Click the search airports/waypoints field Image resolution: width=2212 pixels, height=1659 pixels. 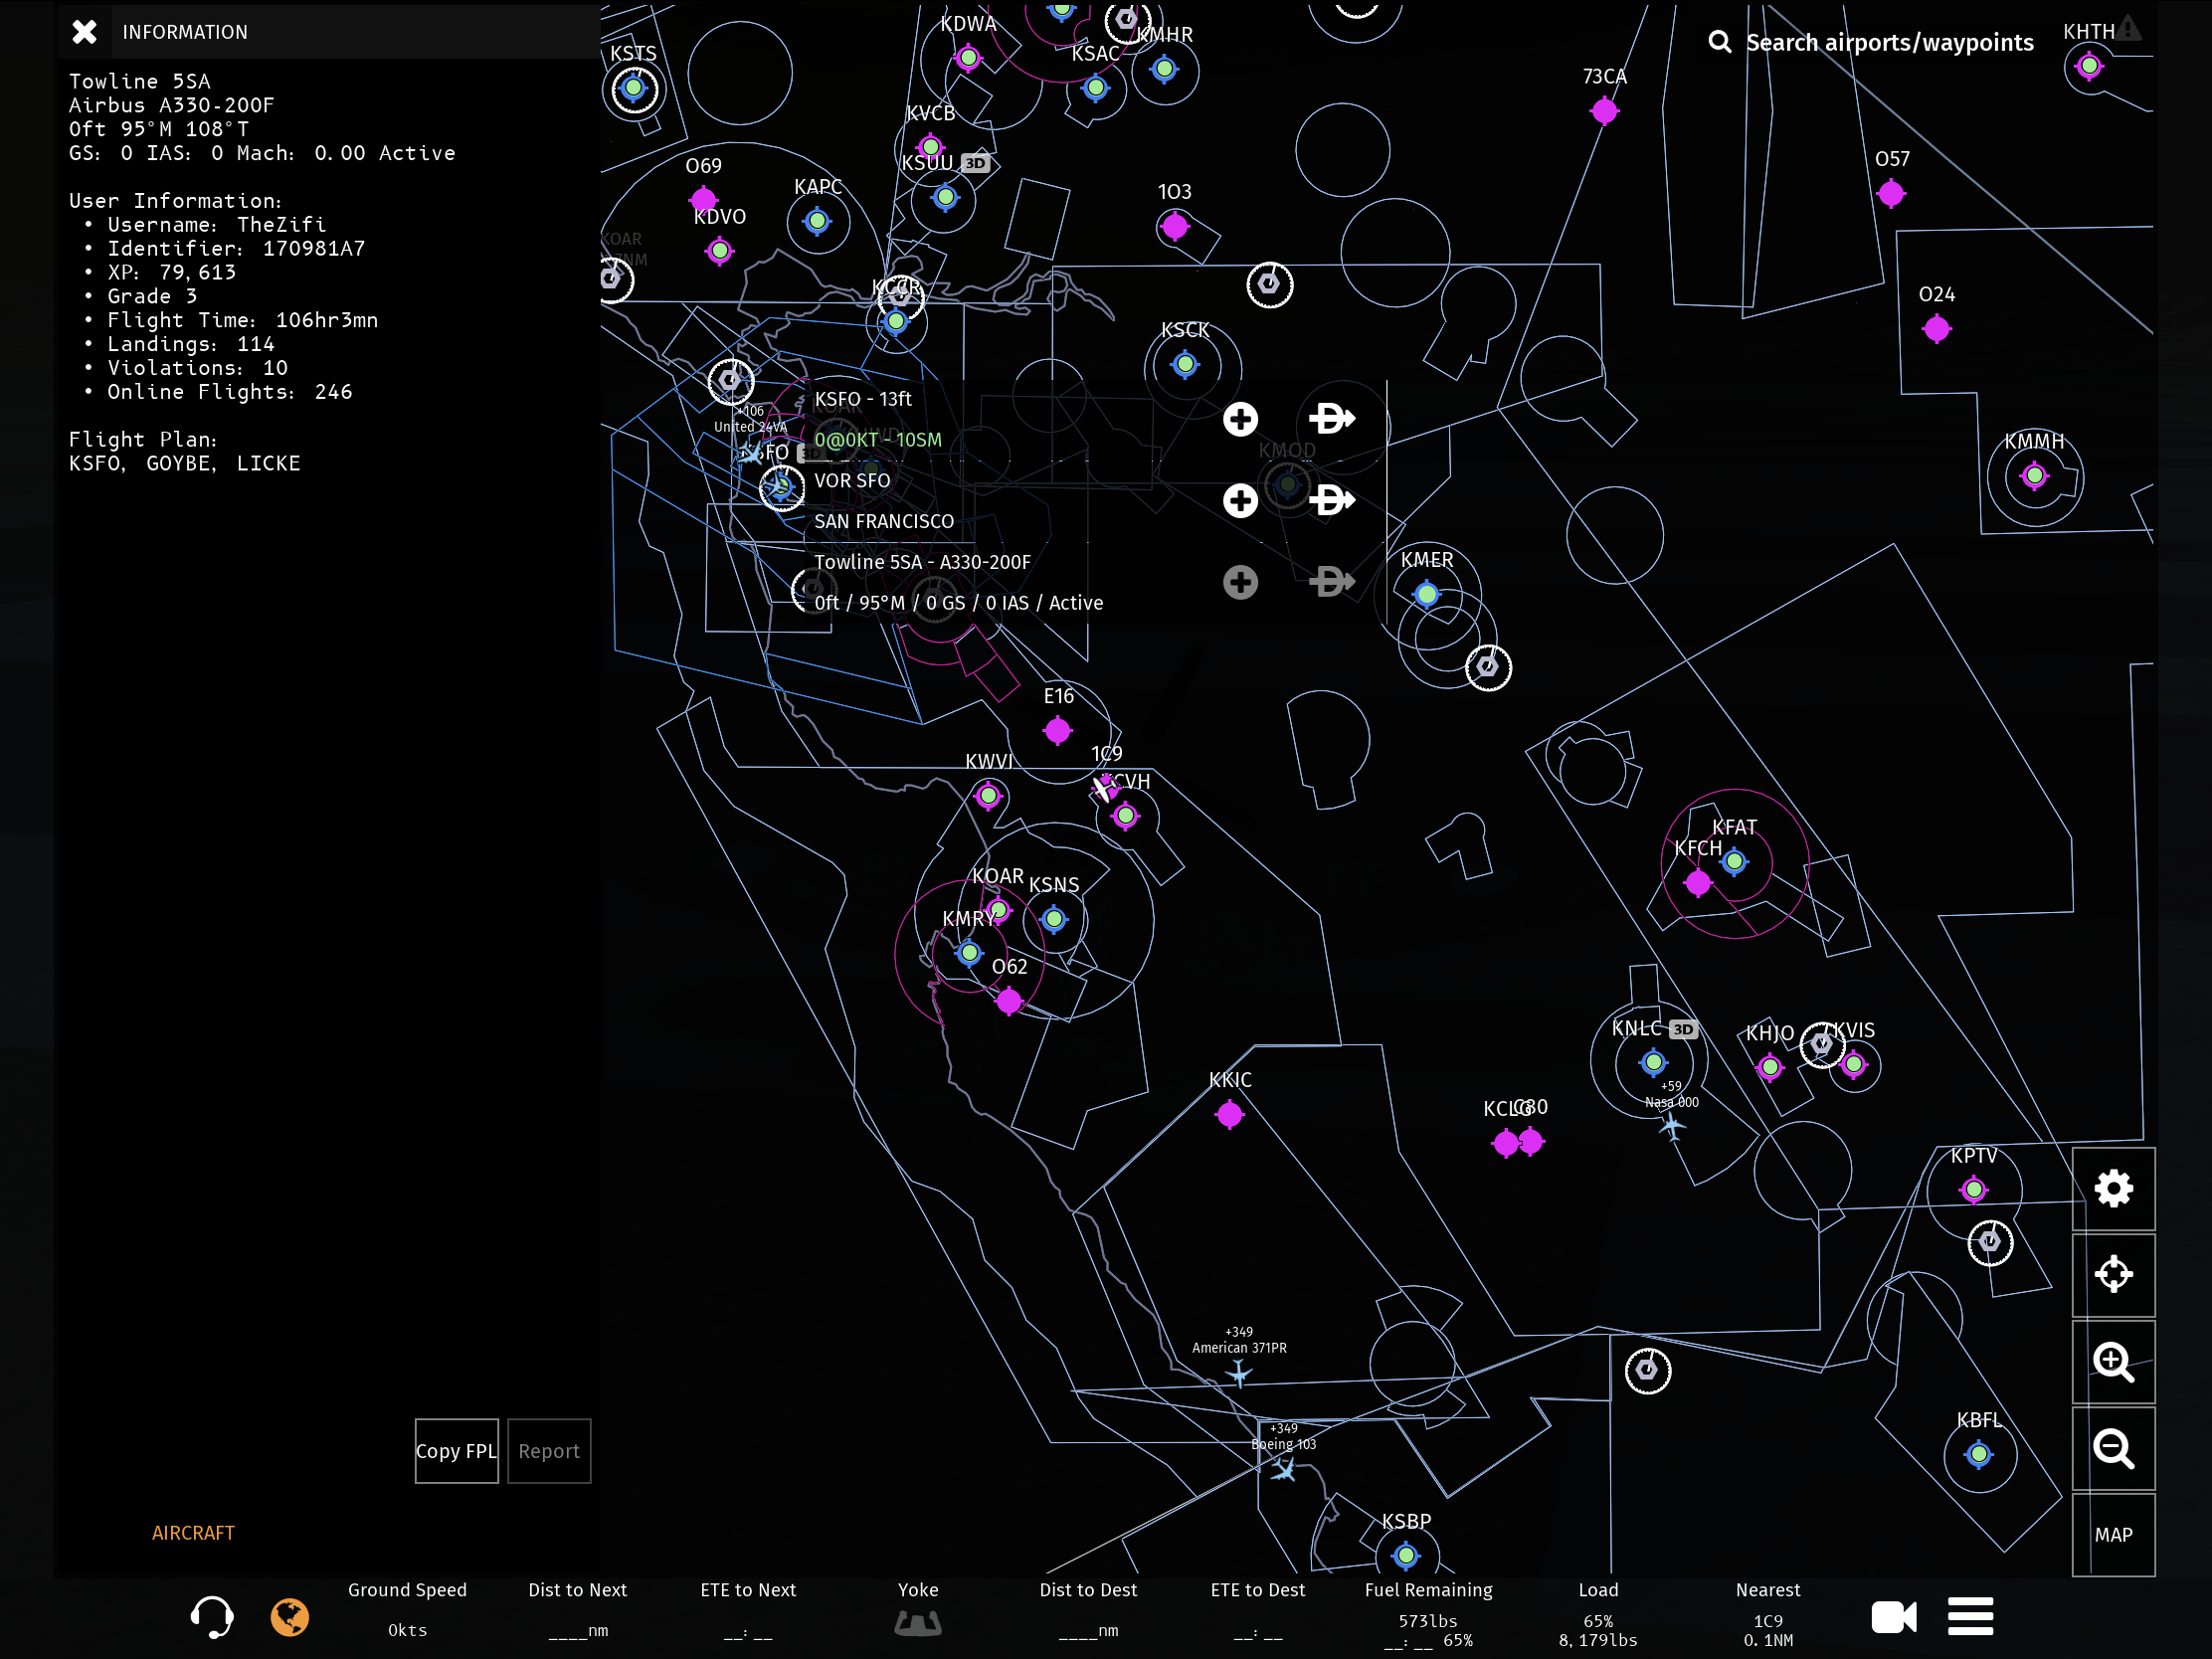(1888, 42)
